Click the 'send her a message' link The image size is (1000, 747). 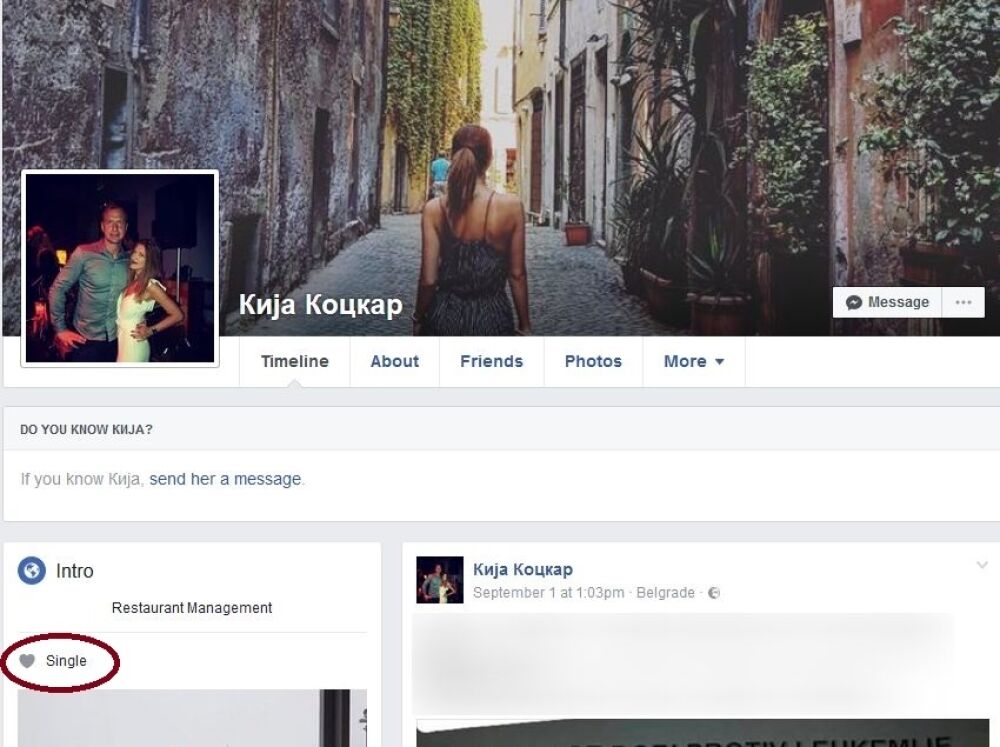click(x=225, y=479)
